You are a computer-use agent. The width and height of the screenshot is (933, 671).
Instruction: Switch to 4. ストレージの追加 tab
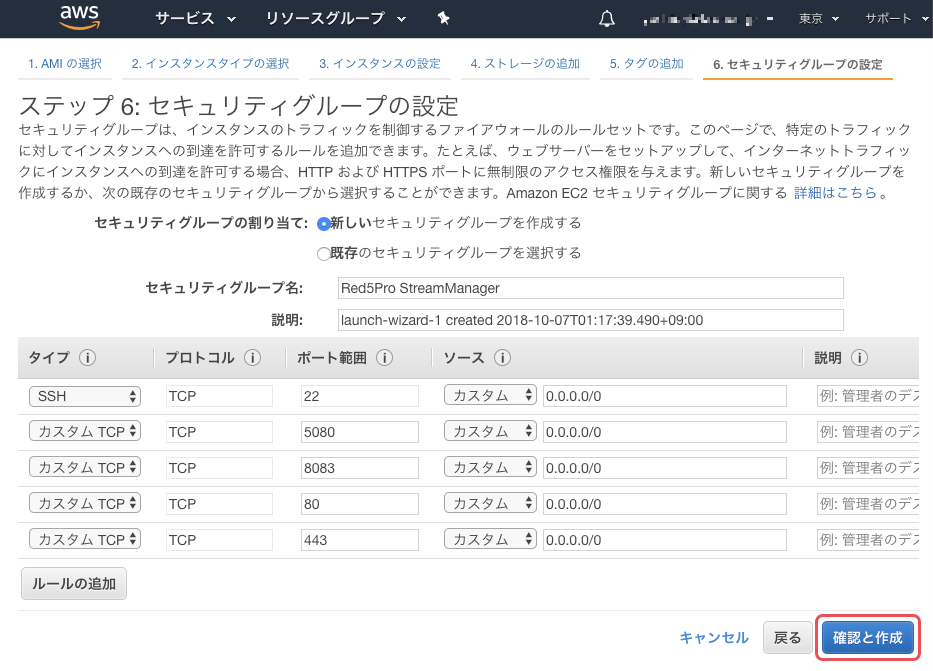(525, 64)
